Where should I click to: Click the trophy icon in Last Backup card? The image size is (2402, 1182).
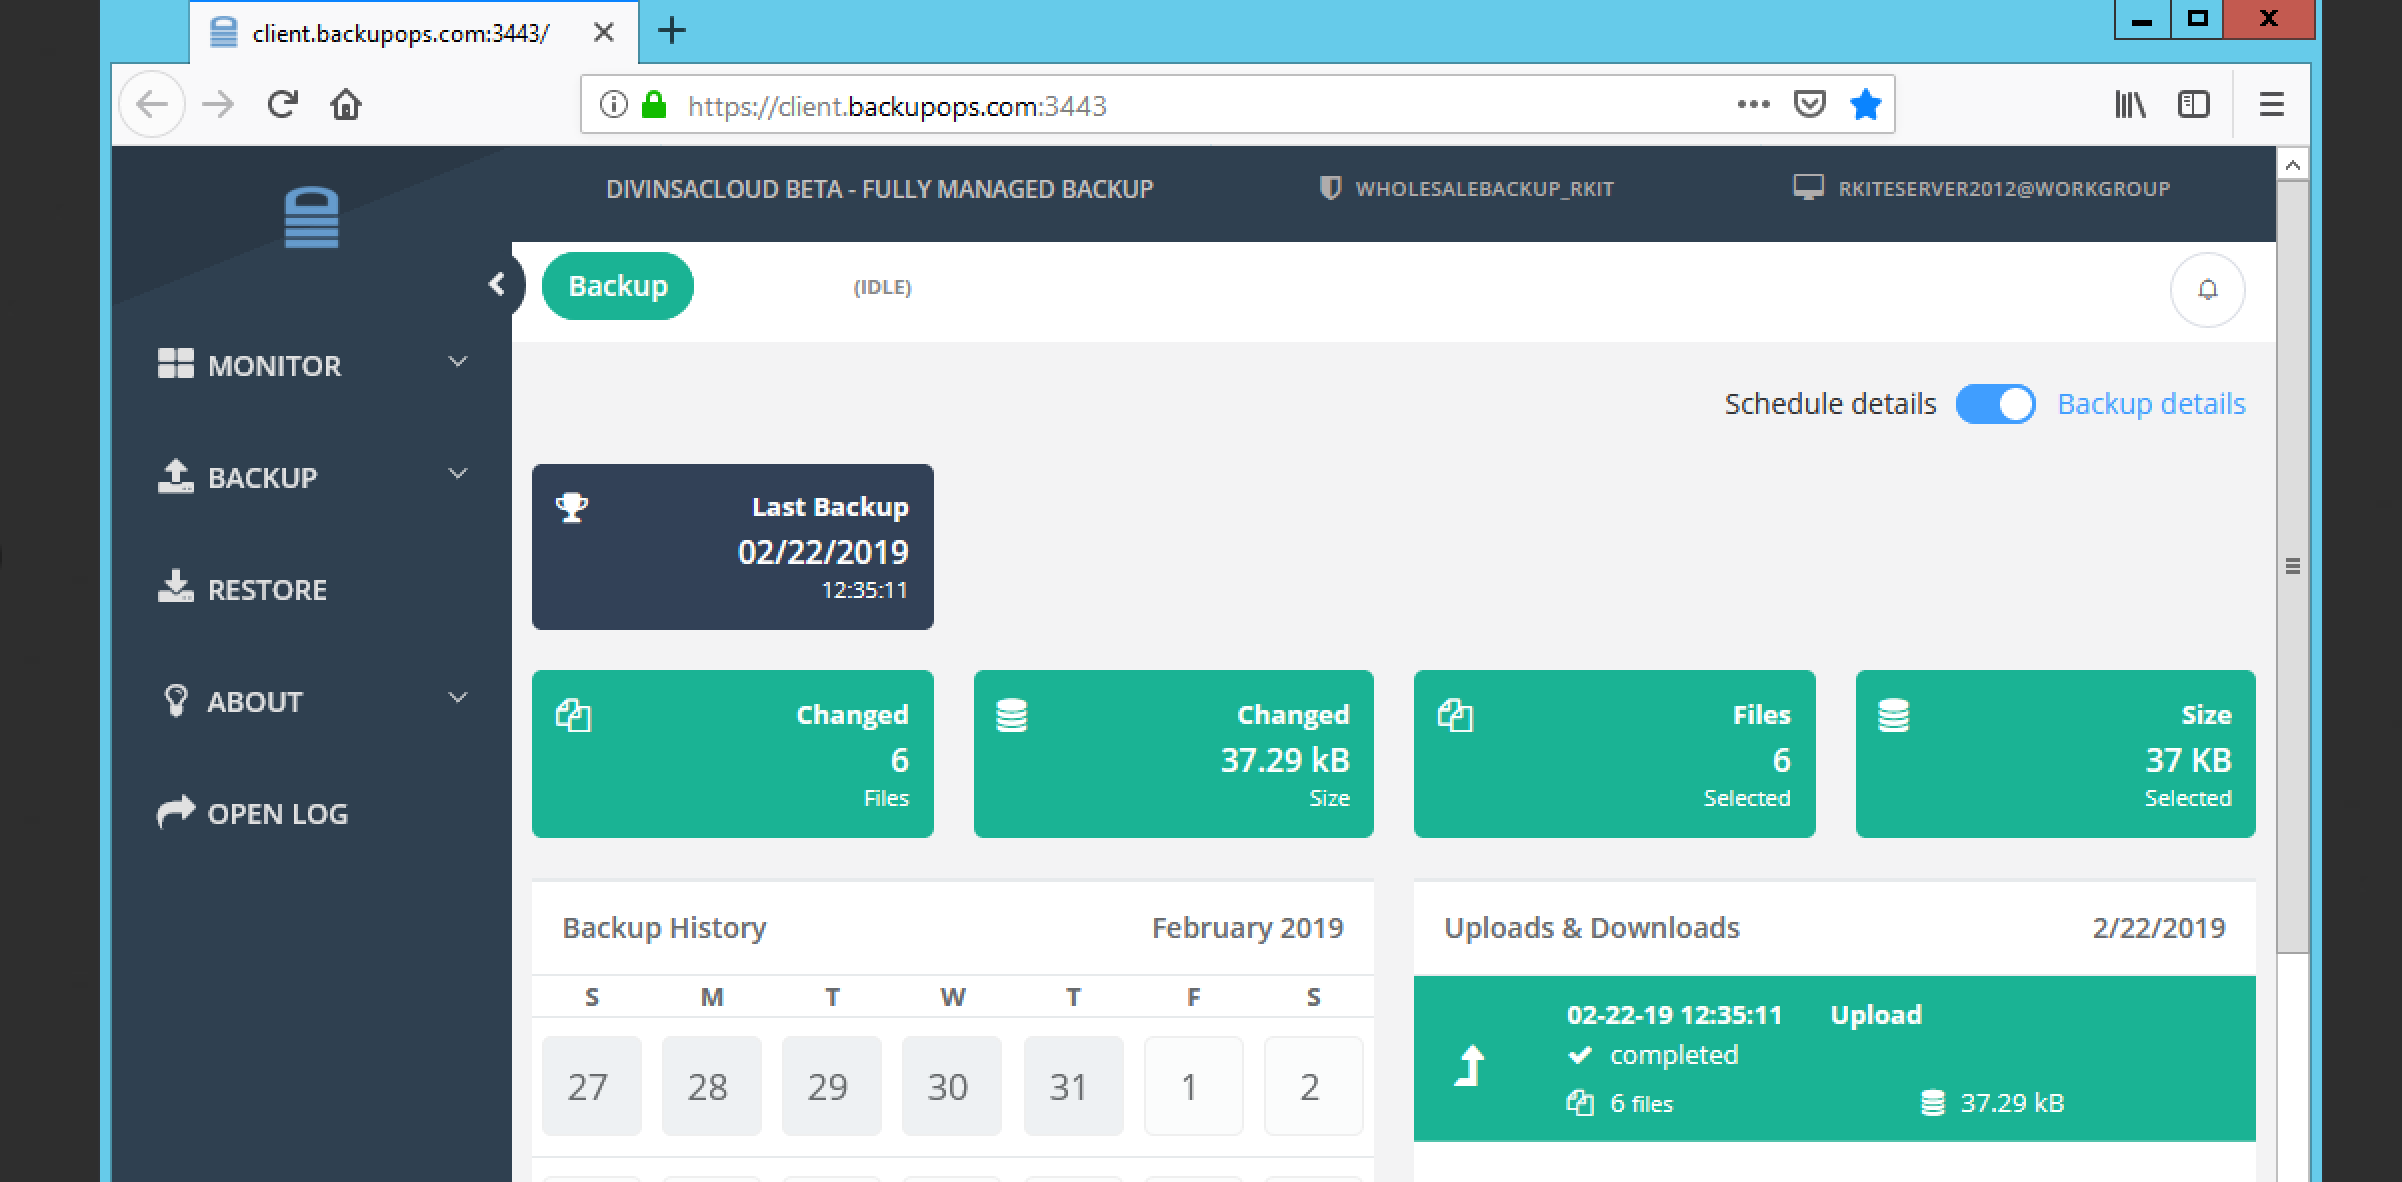(572, 507)
